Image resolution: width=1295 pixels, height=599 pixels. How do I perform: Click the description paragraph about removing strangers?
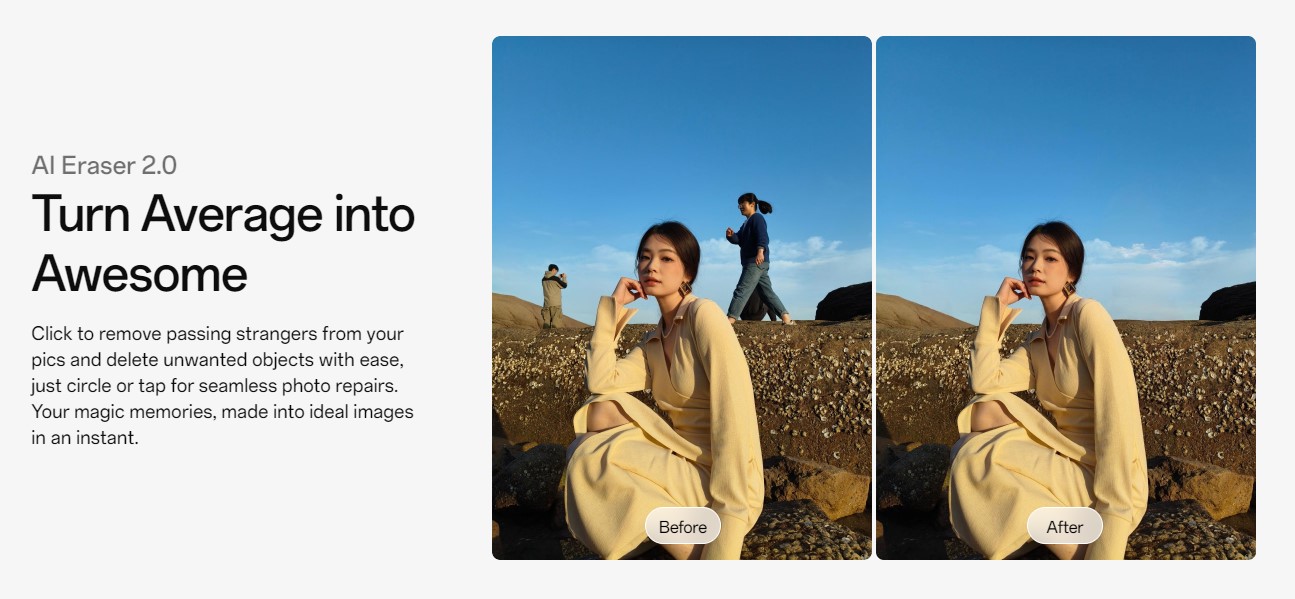[222, 385]
